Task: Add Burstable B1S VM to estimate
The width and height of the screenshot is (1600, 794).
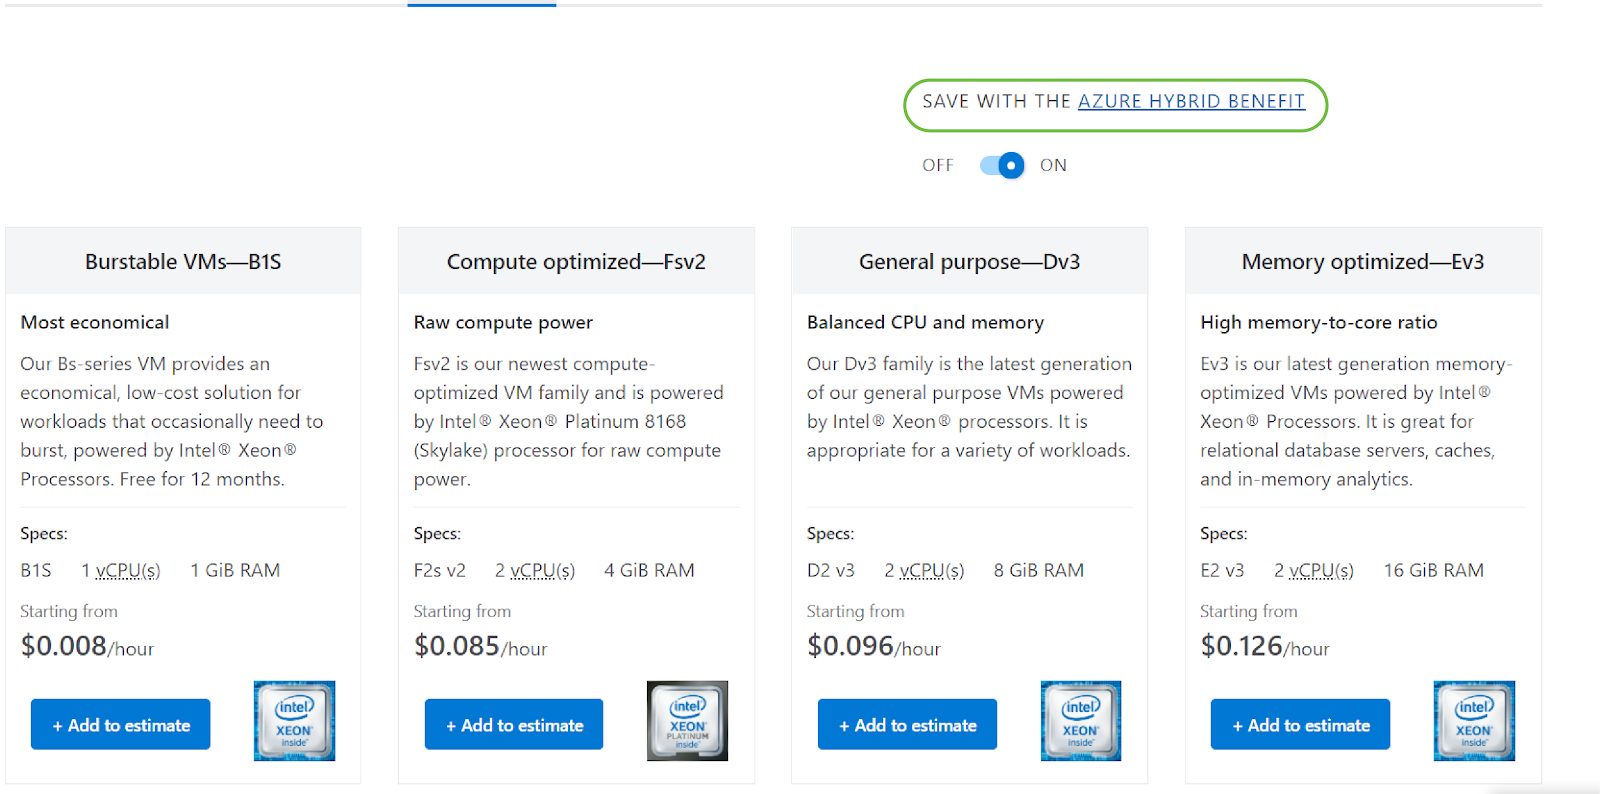Action: click(121, 724)
